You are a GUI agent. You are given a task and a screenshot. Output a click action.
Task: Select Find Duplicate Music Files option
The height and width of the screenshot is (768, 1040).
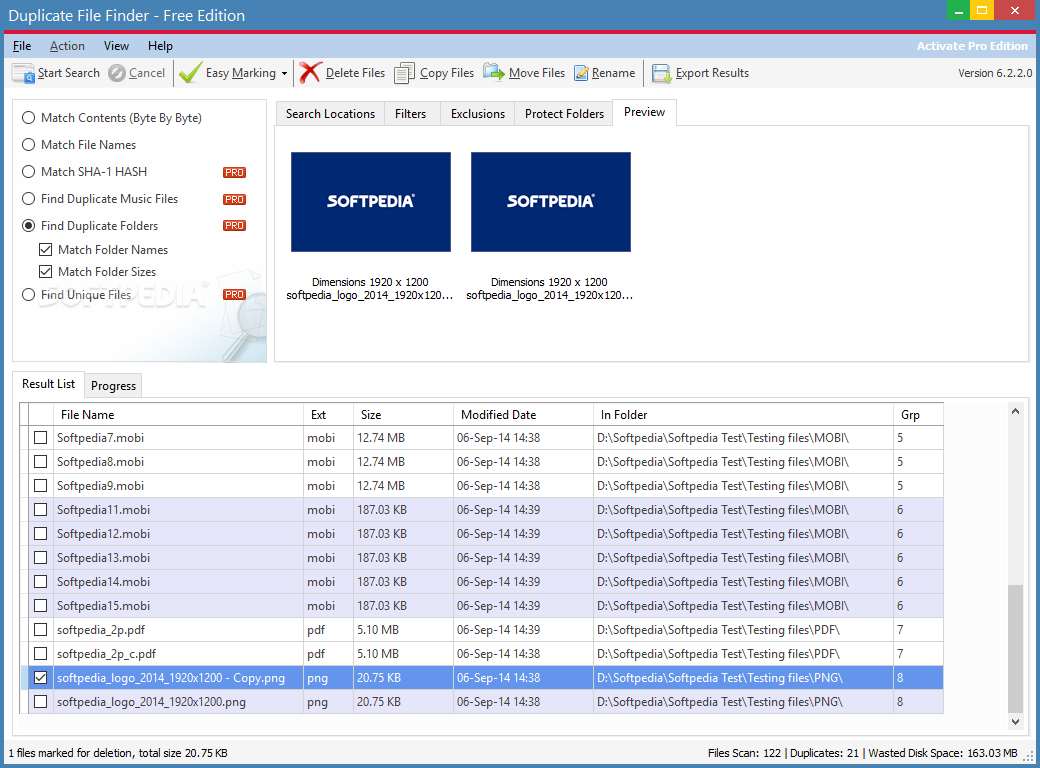[100, 199]
